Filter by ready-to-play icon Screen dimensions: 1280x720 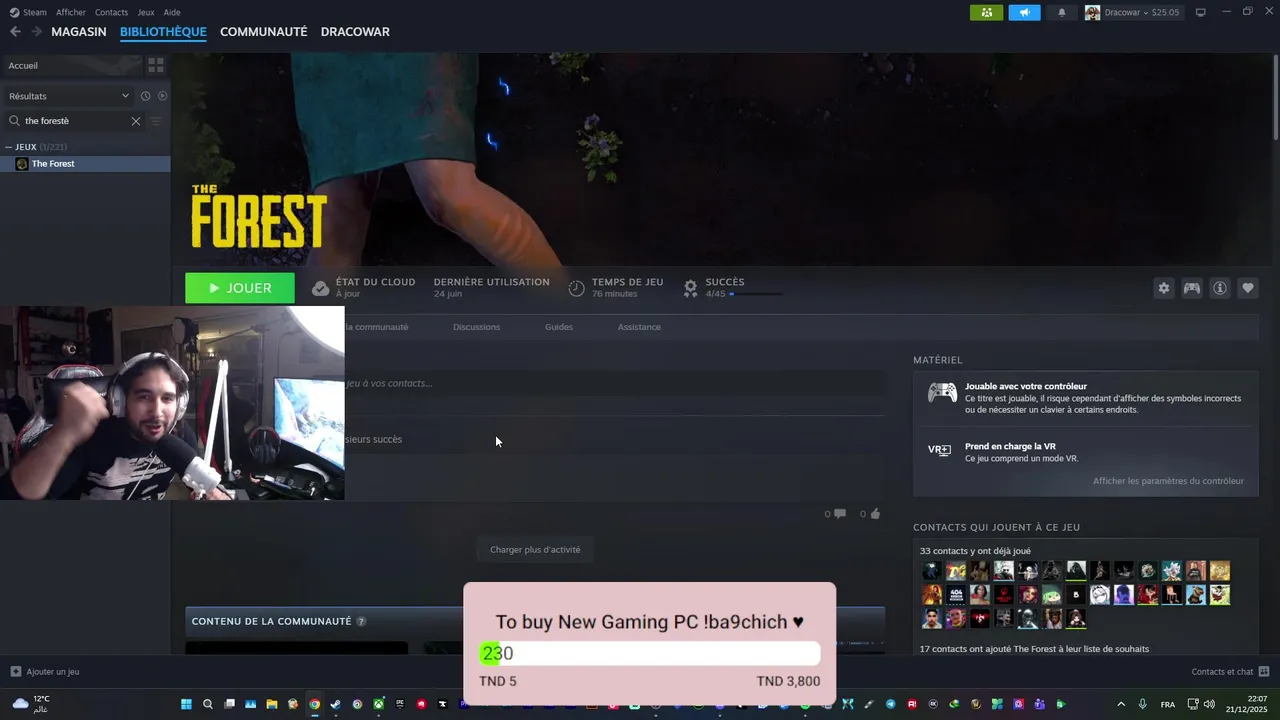coord(162,96)
